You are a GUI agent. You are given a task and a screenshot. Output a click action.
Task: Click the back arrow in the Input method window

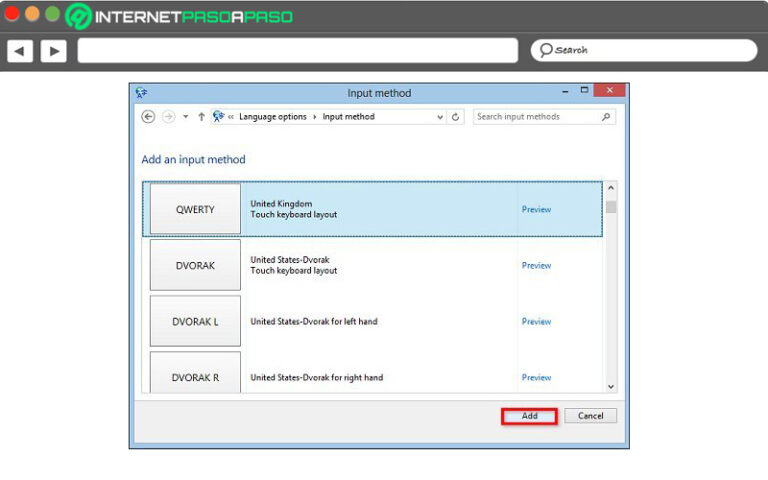pos(148,117)
